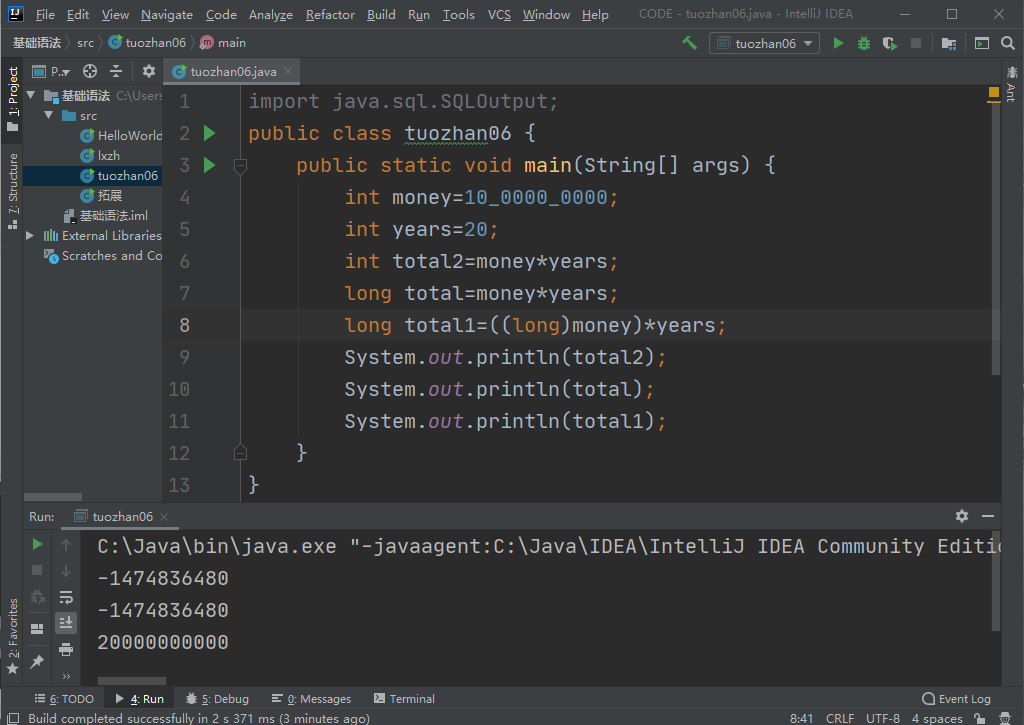This screenshot has height=725, width=1024.
Task: Open the Navigate menu
Action: (x=167, y=14)
